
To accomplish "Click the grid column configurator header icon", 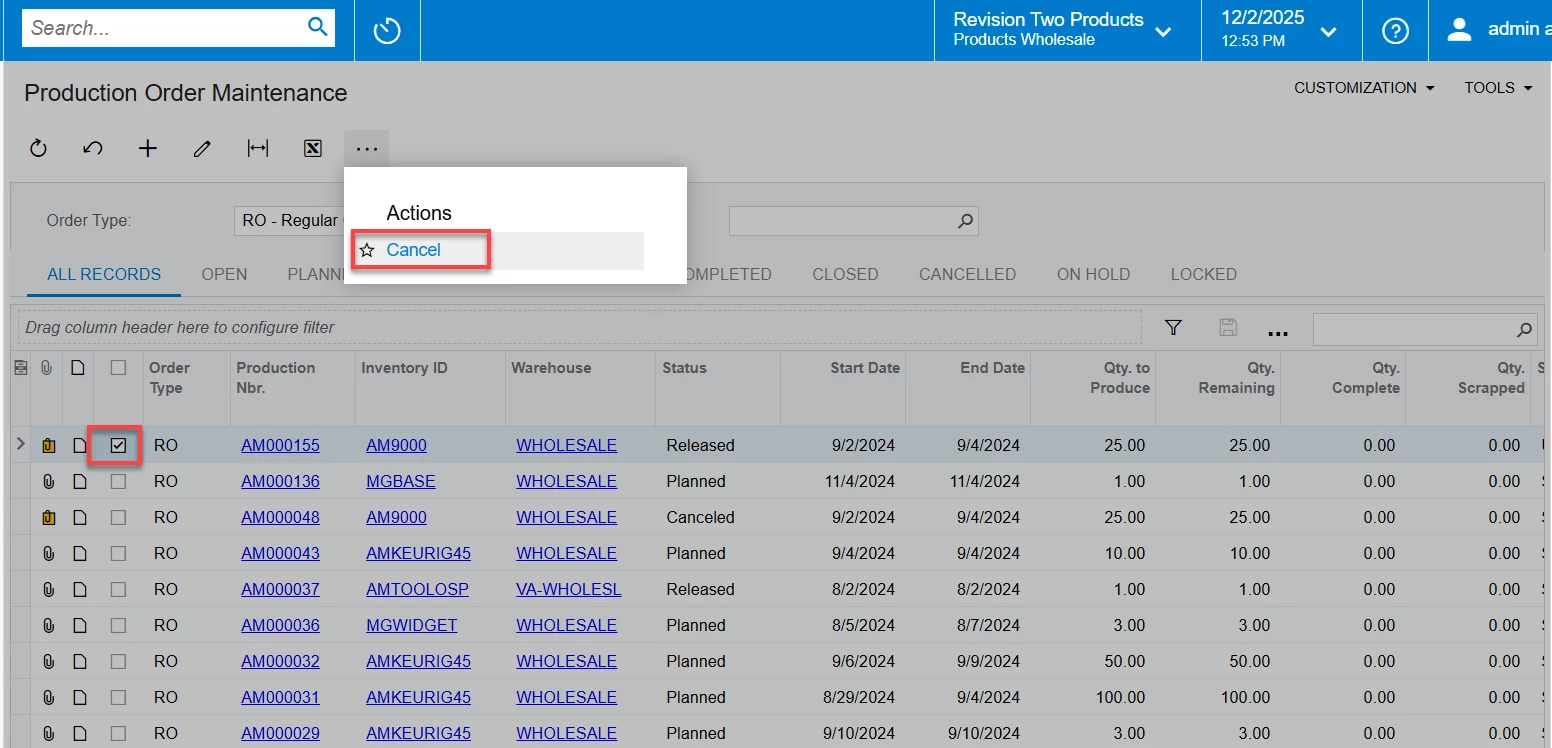I will [x=20, y=369].
